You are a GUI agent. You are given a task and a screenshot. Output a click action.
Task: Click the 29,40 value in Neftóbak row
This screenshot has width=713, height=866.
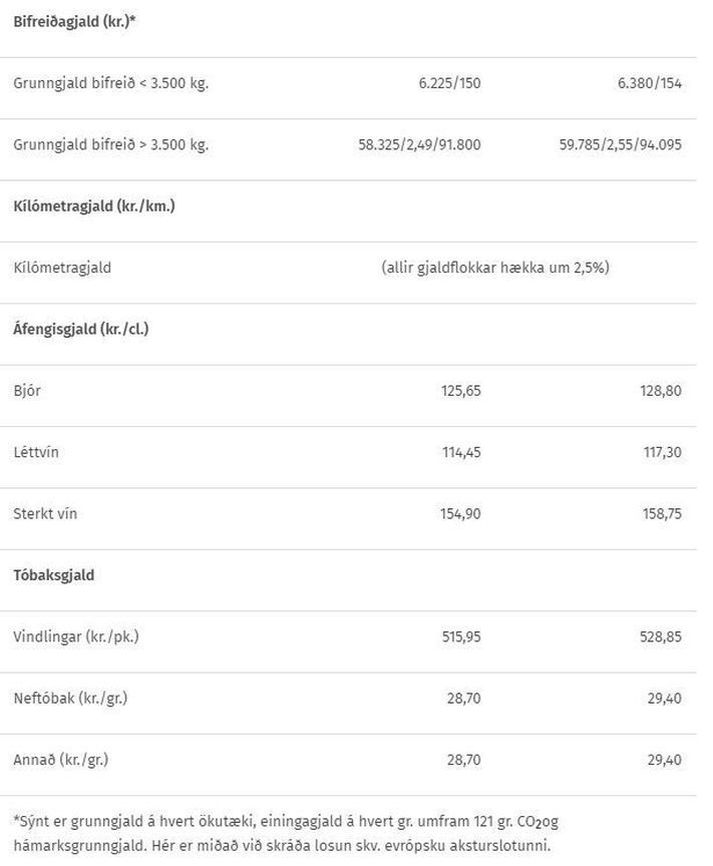tap(664, 698)
